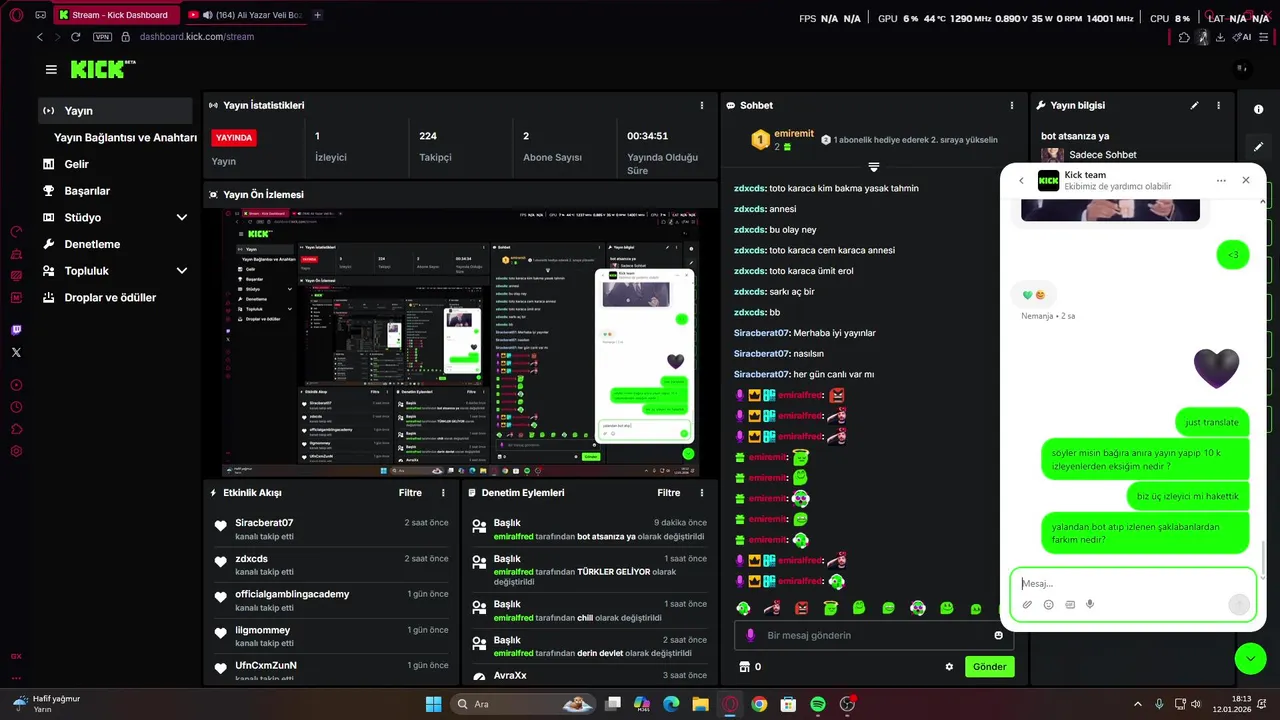1280x720 pixels.
Task: Open Başarılar in the sidebar
Action: click(87, 191)
